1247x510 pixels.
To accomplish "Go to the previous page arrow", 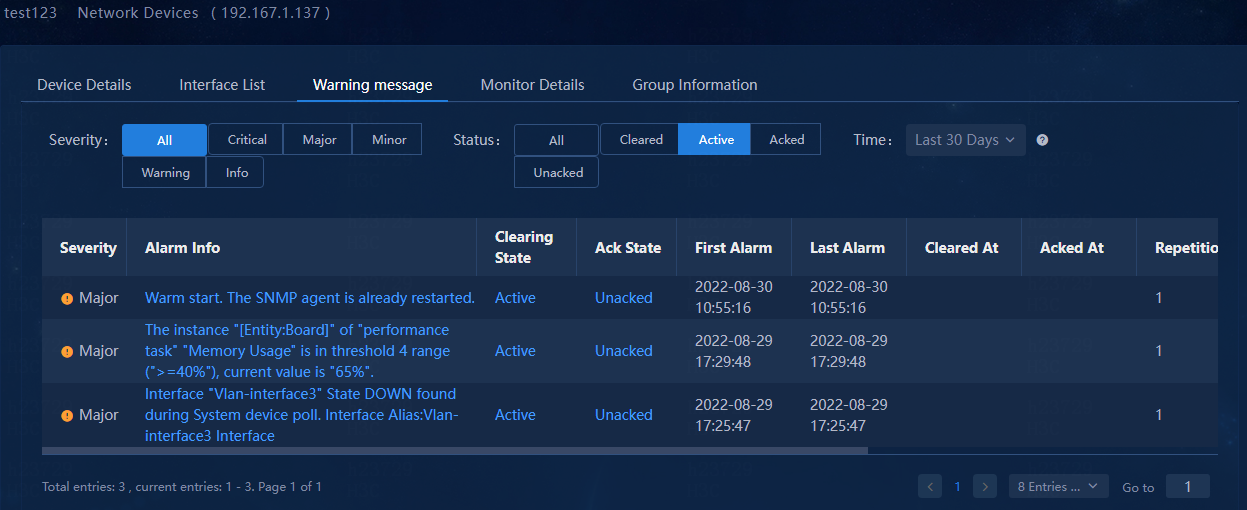I will [930, 486].
